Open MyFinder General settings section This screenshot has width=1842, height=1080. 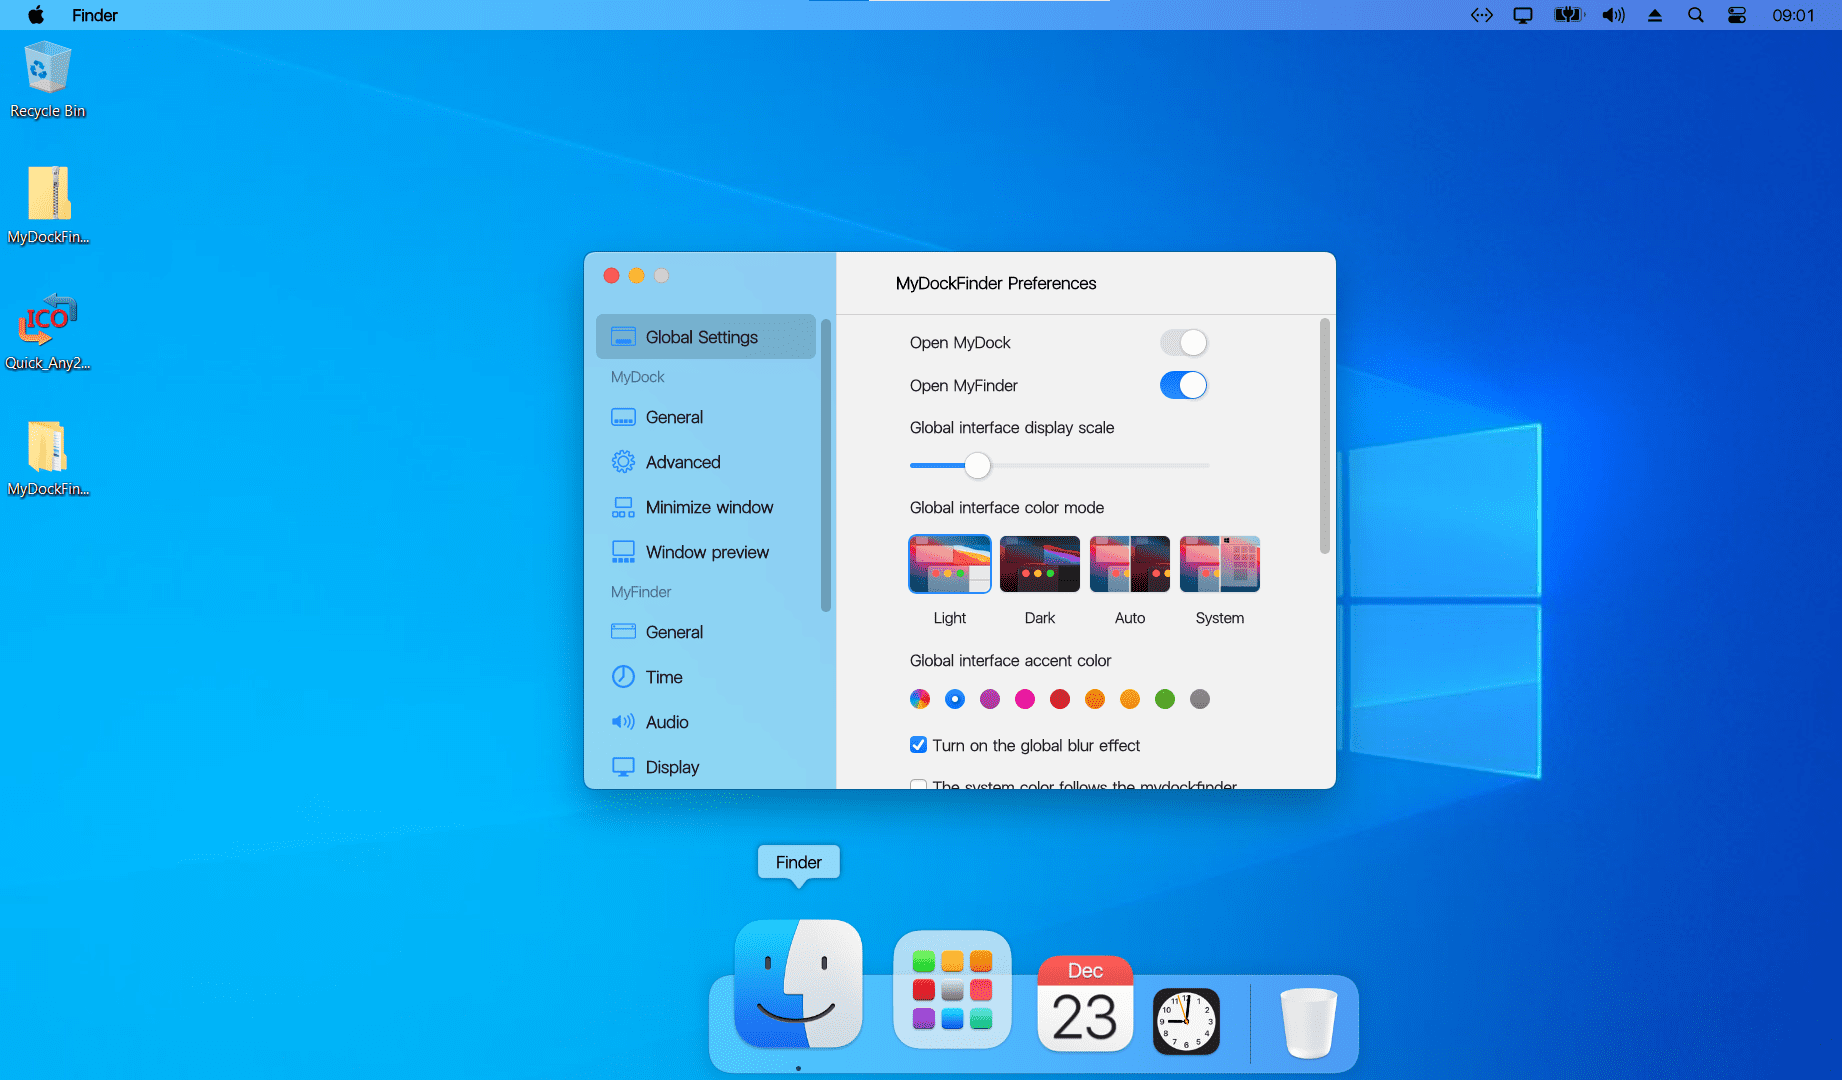click(706, 632)
